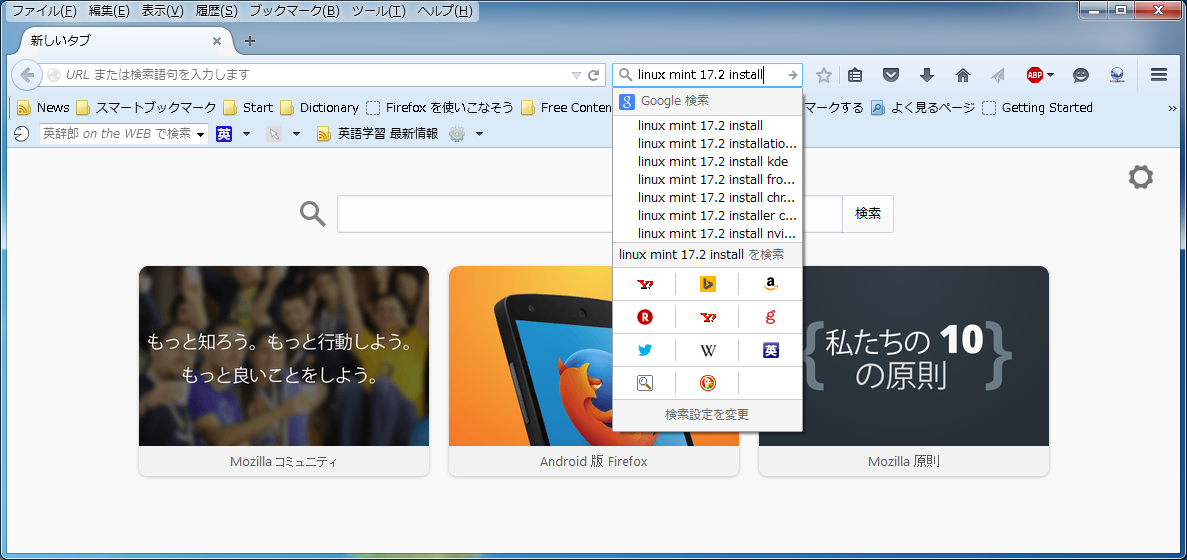Reload the page with the refresh icon
This screenshot has width=1187, height=560.
(594, 75)
